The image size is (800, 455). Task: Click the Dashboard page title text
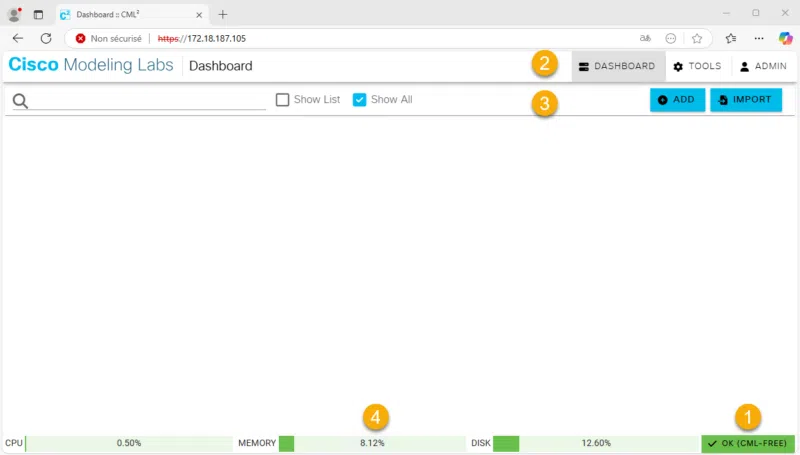coord(220,66)
